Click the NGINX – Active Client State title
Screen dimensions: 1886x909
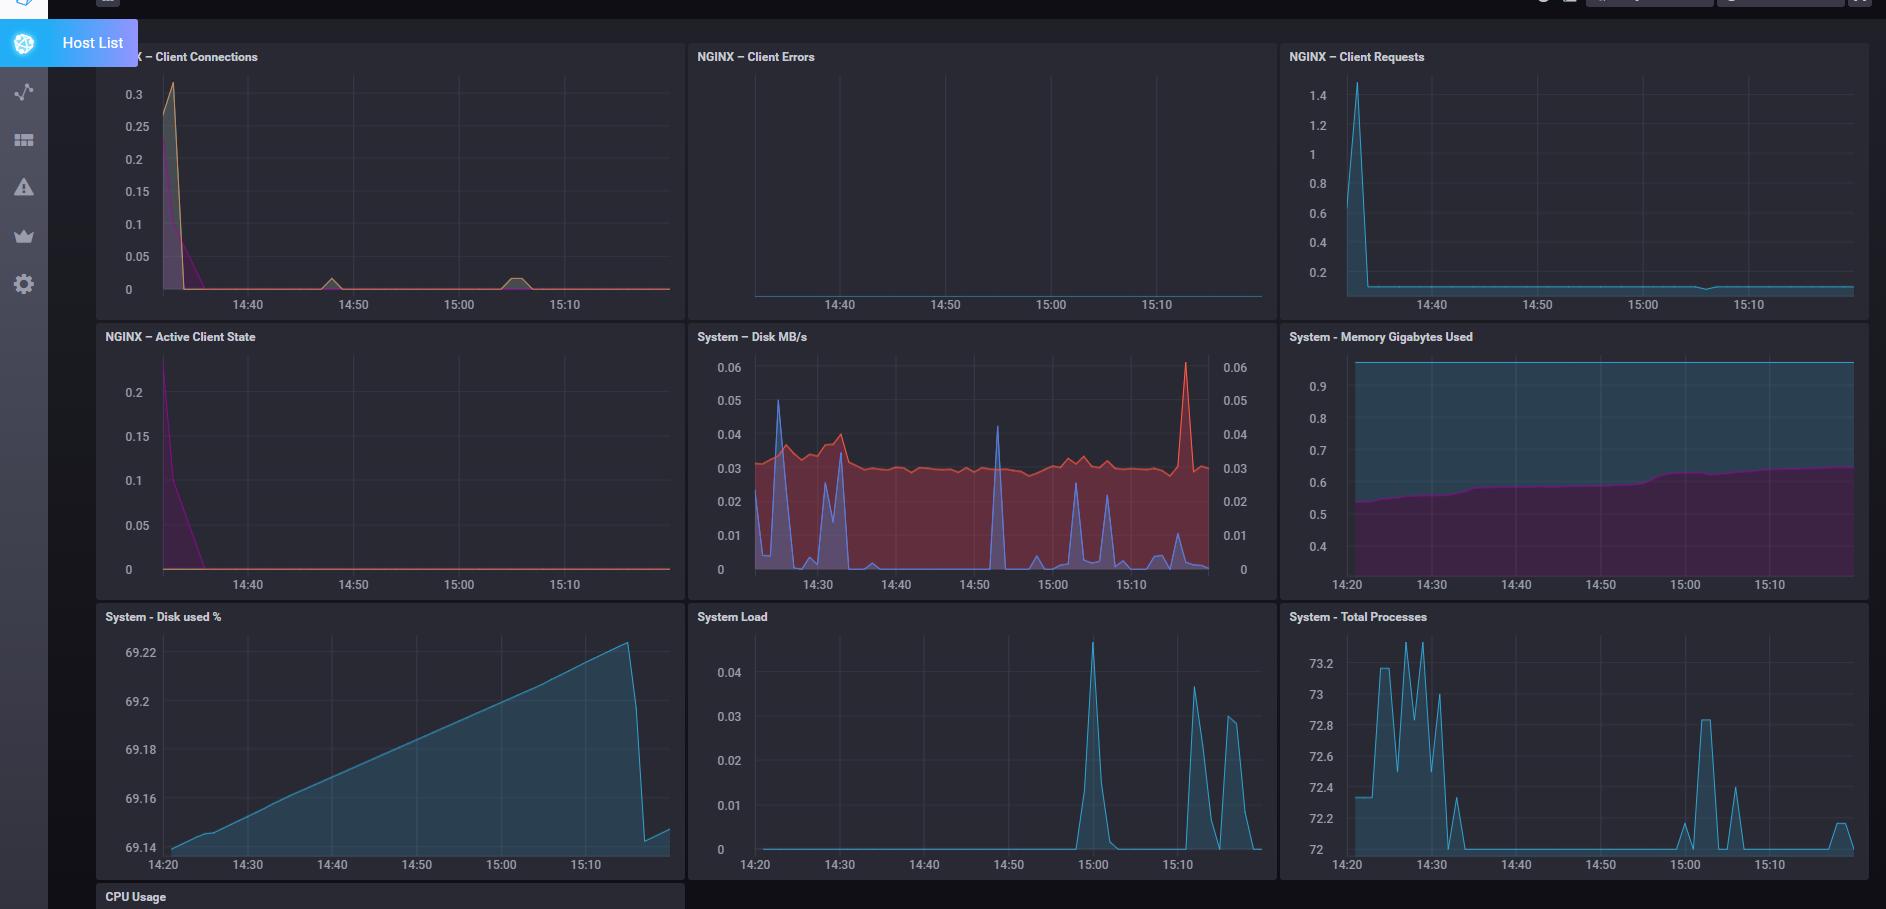click(180, 337)
